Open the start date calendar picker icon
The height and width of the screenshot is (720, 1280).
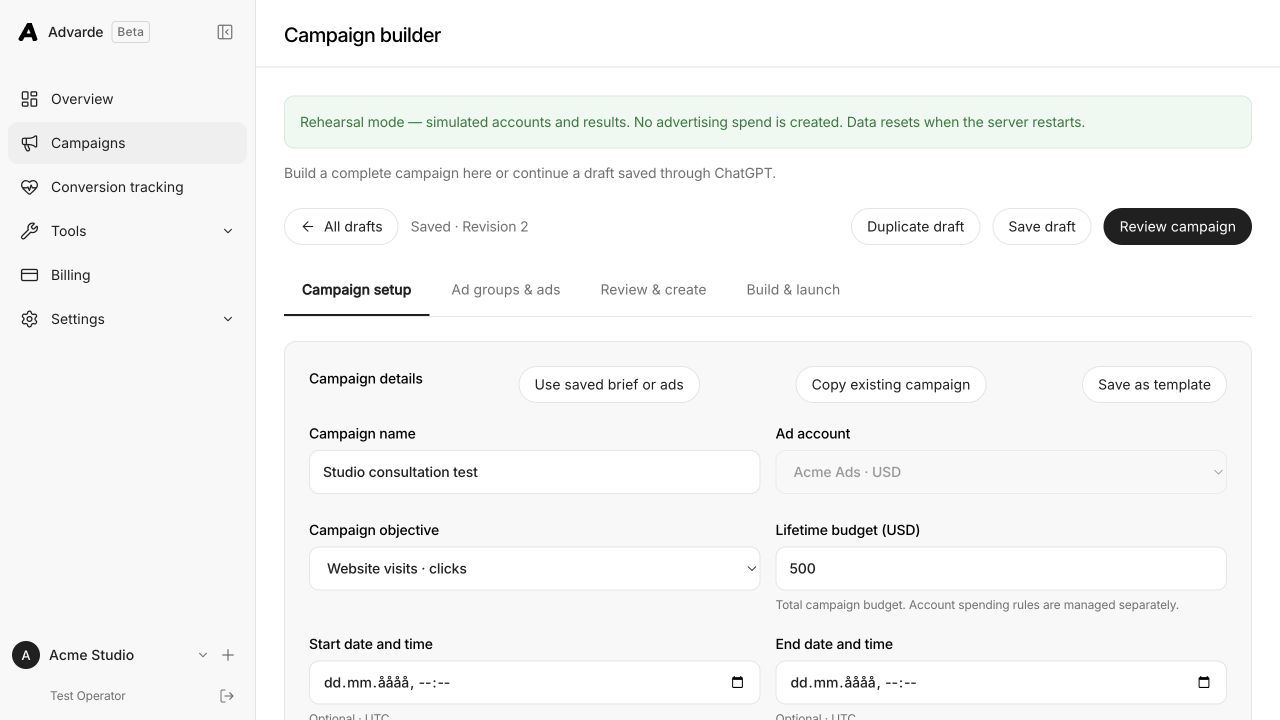737,683
